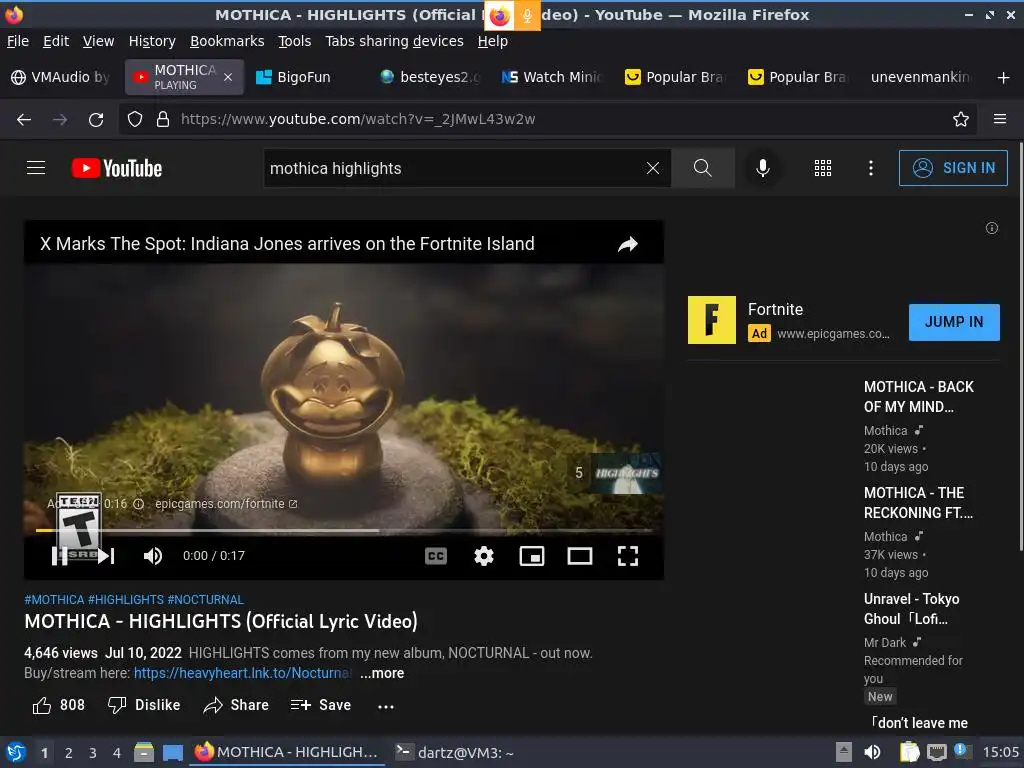View site security padlock info
The image size is (1024, 768).
point(163,120)
